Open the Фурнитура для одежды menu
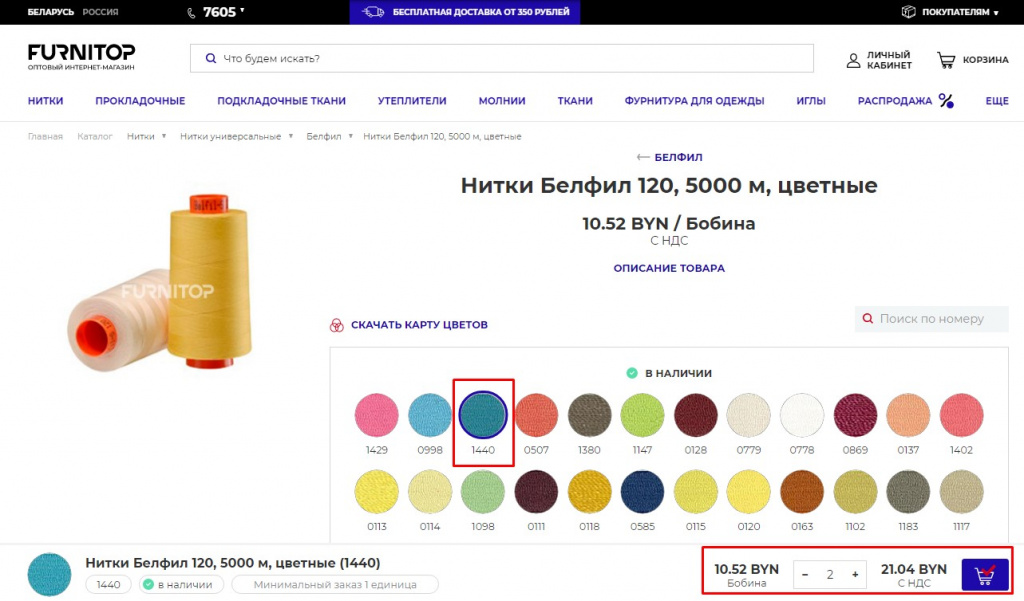1024x601 pixels. click(x=694, y=101)
